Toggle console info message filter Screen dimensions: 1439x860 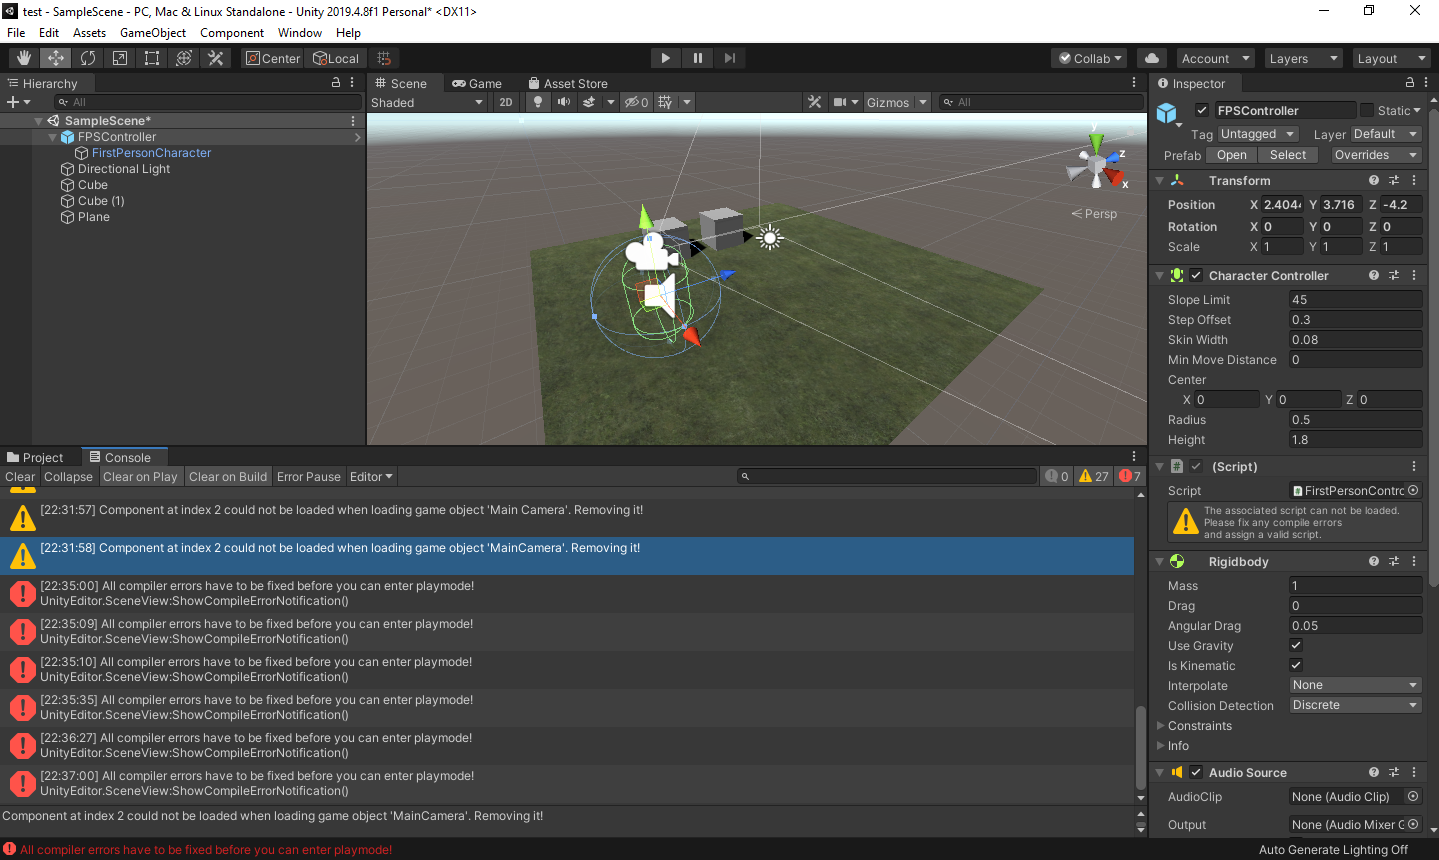coord(1058,476)
